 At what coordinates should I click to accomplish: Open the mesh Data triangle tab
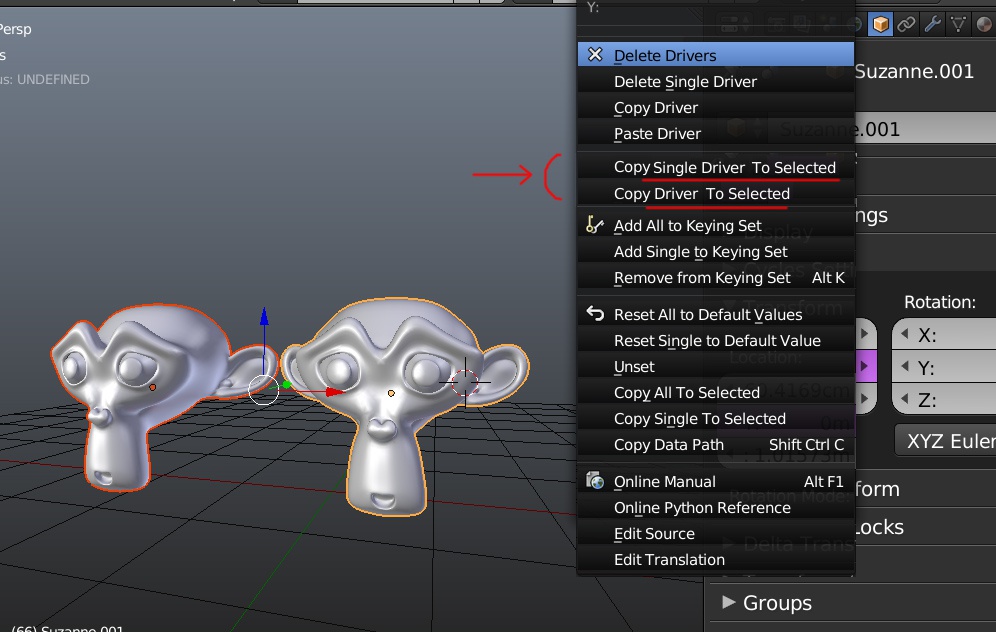click(959, 25)
